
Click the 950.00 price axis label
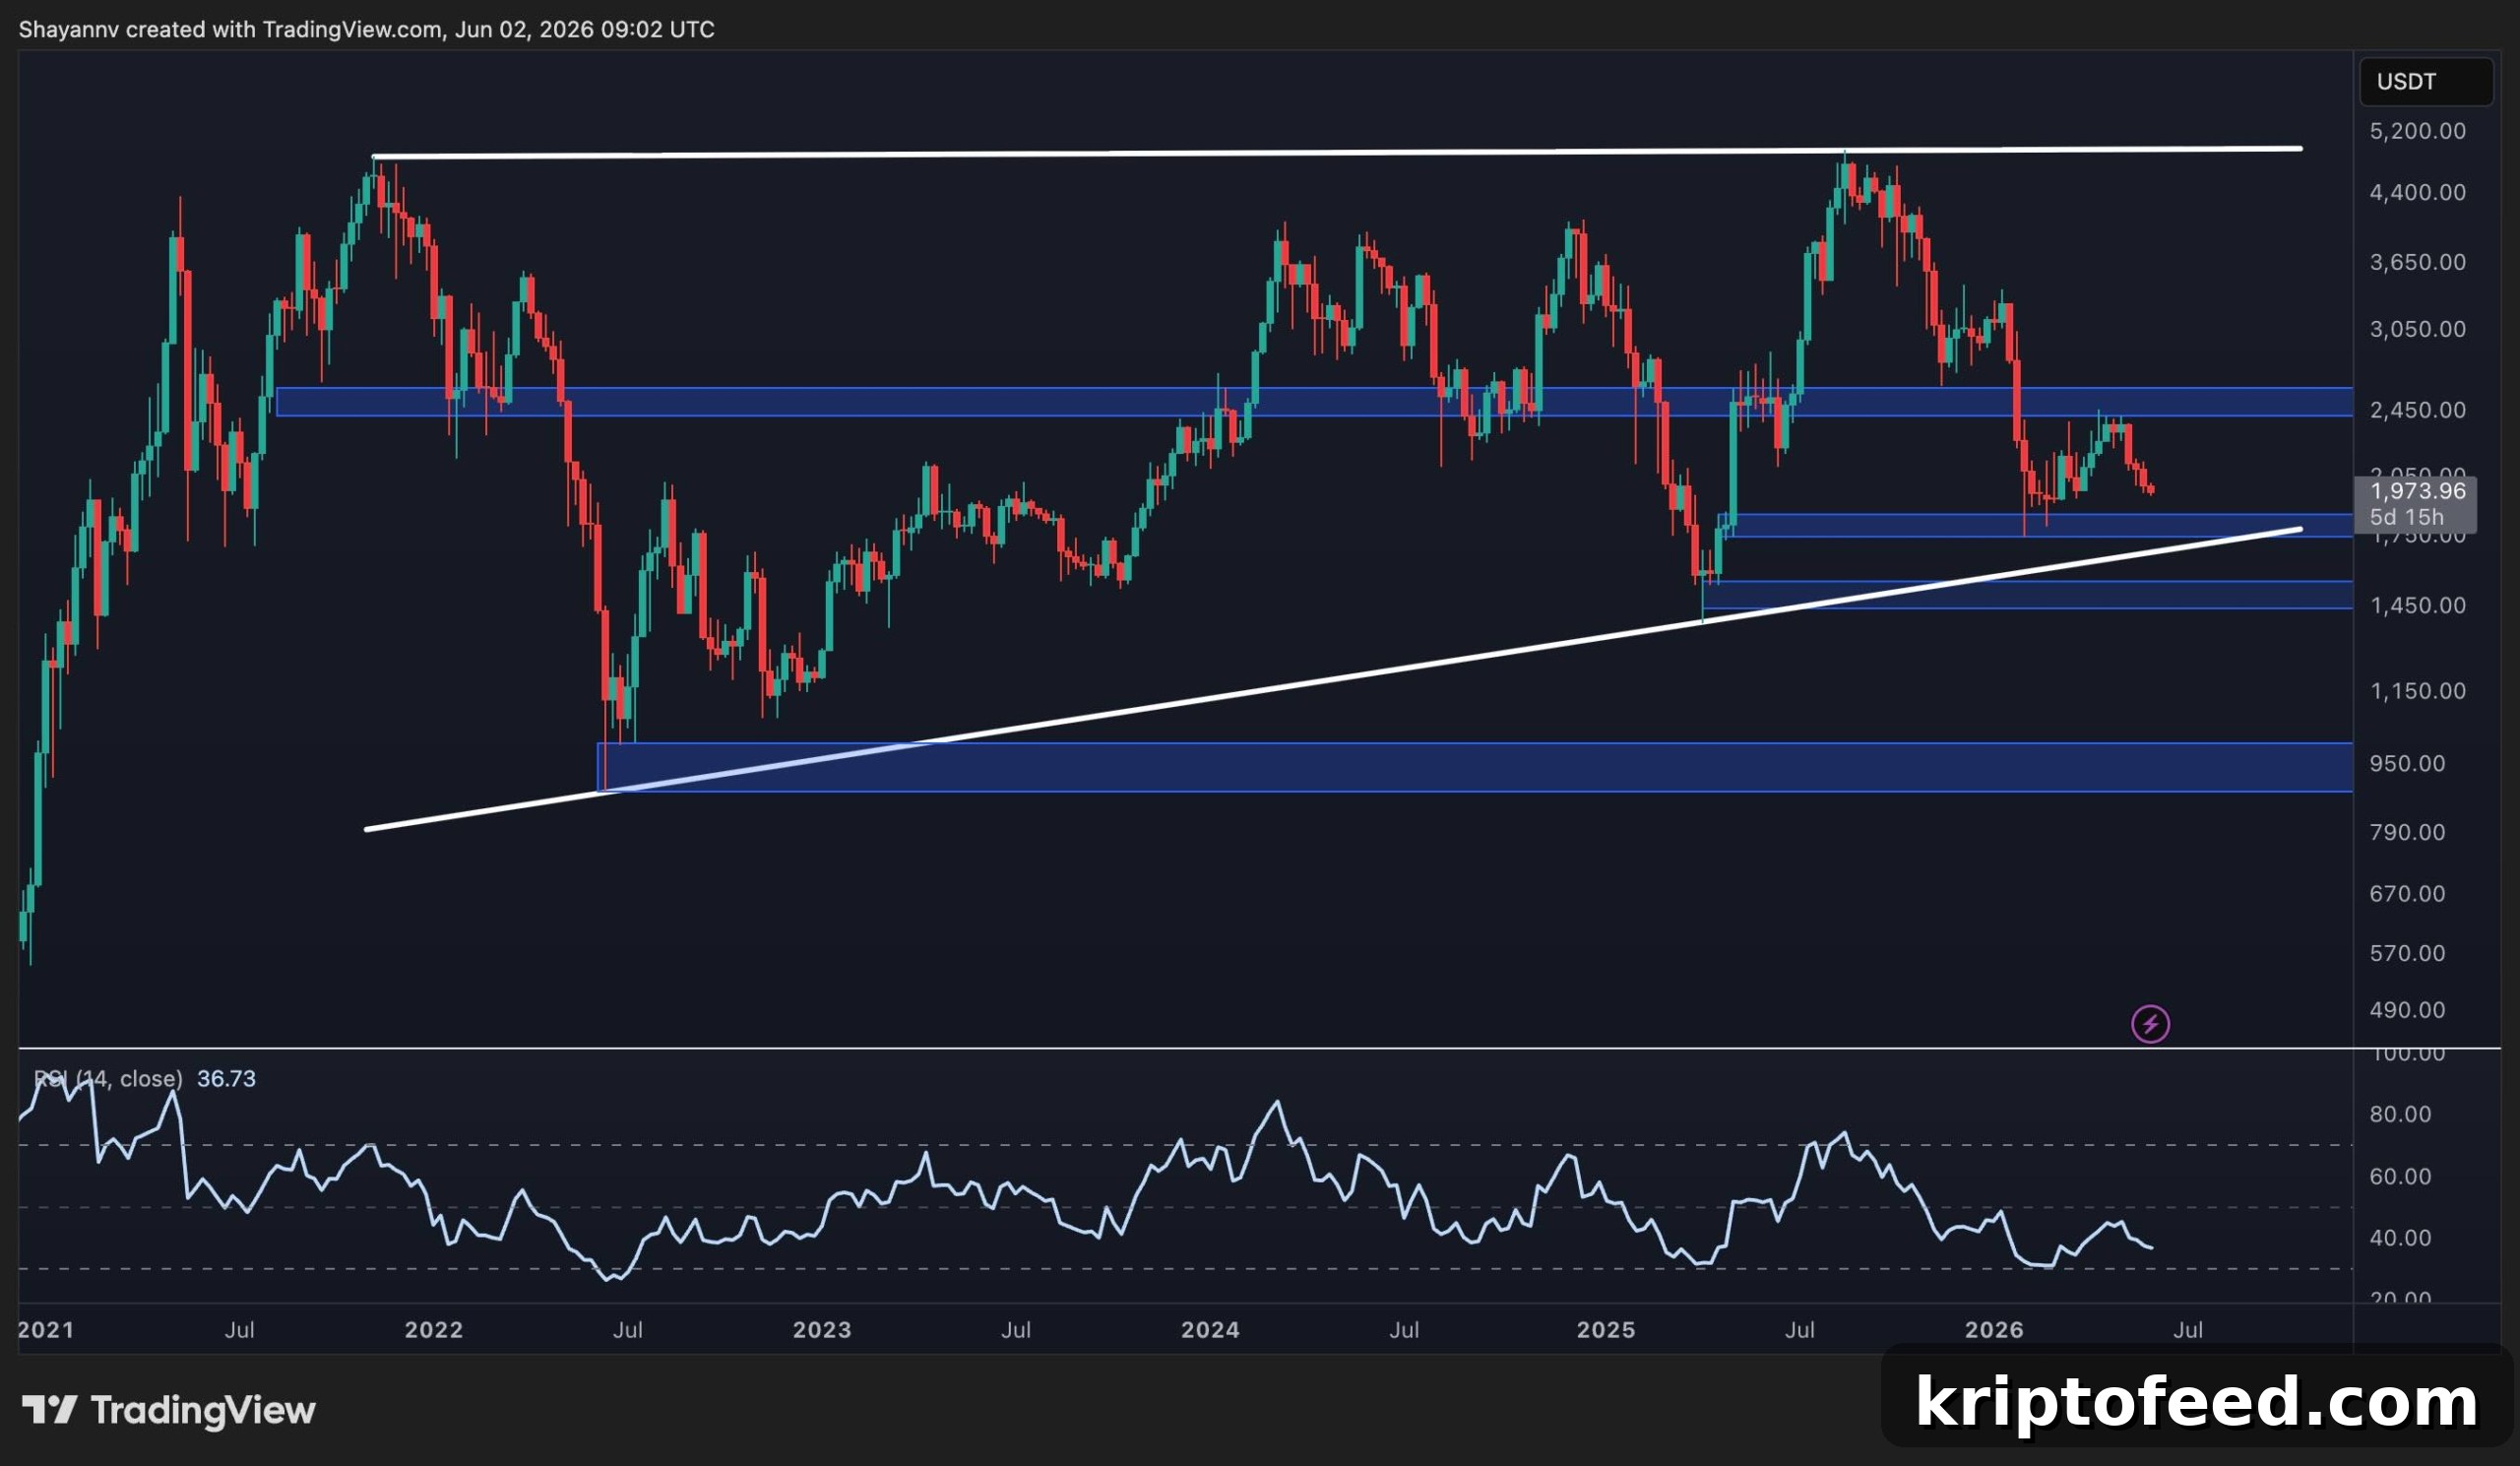point(2407,763)
